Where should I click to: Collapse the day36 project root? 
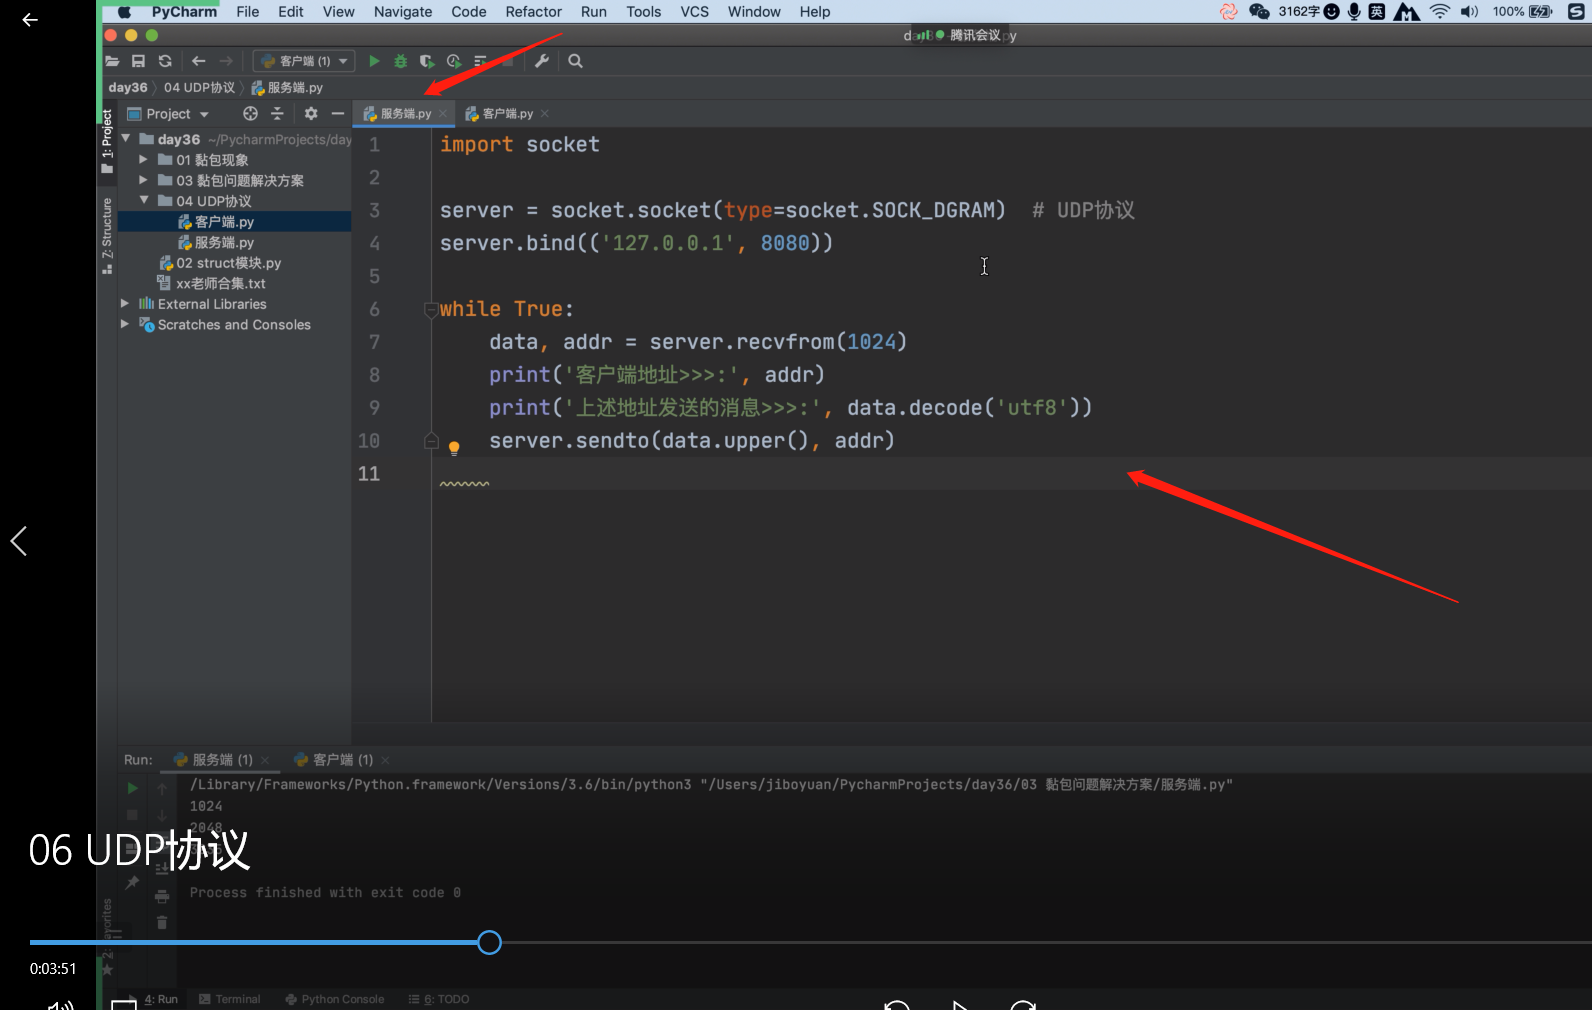126,139
